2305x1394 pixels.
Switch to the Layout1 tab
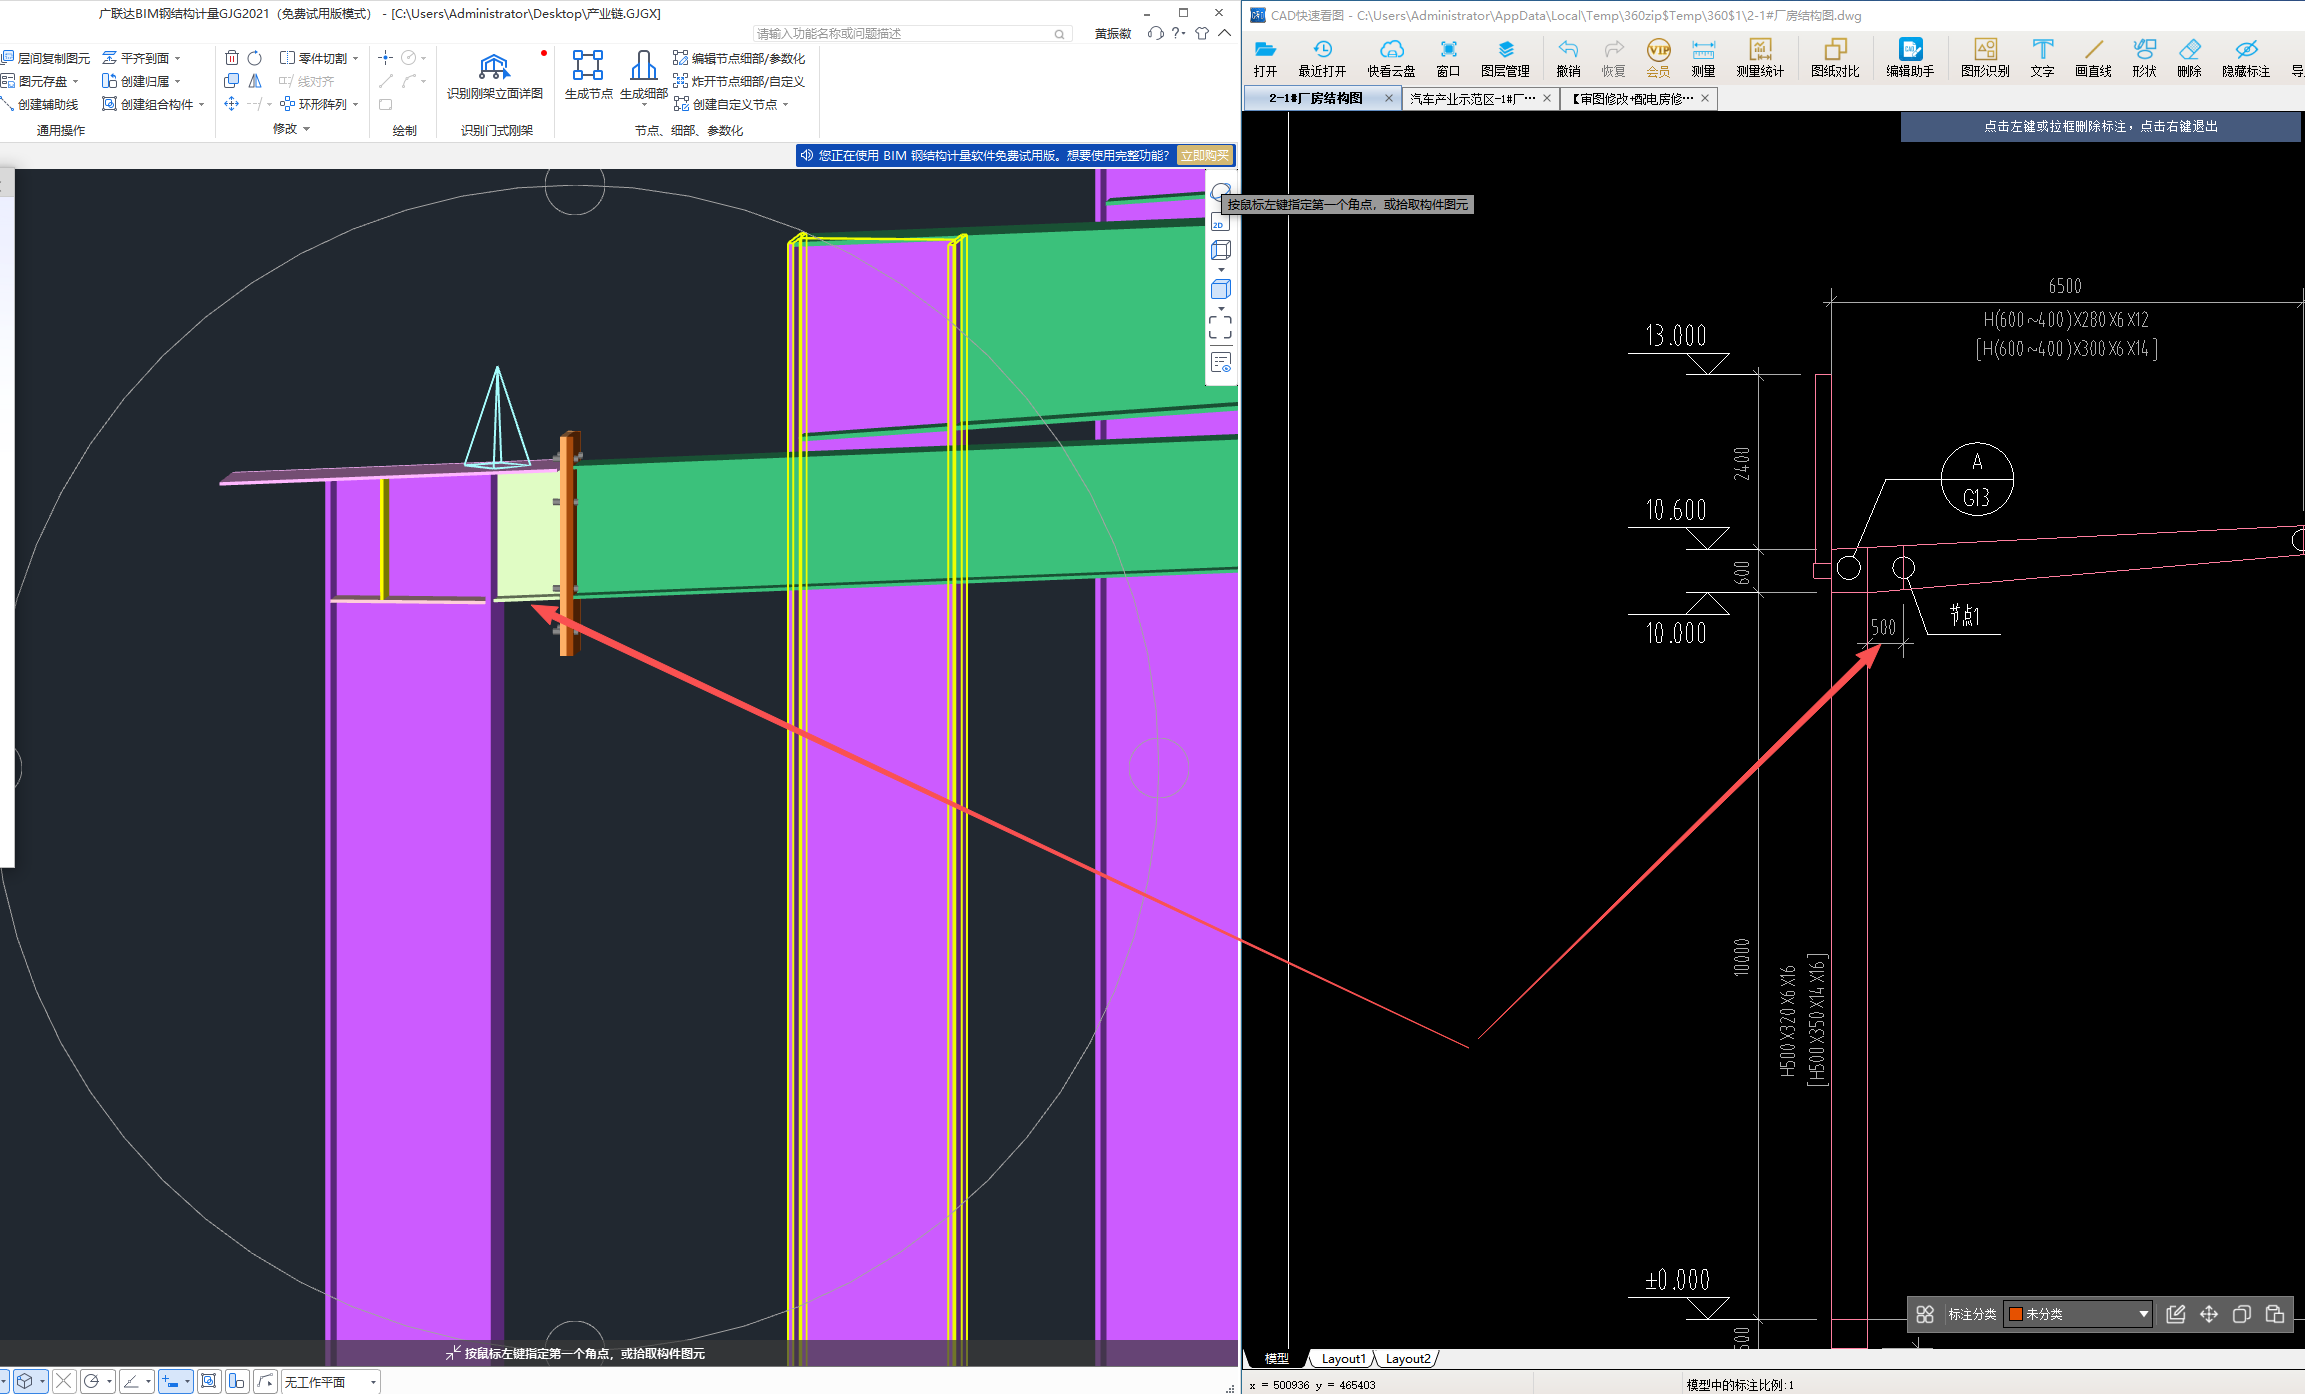pos(1342,1358)
